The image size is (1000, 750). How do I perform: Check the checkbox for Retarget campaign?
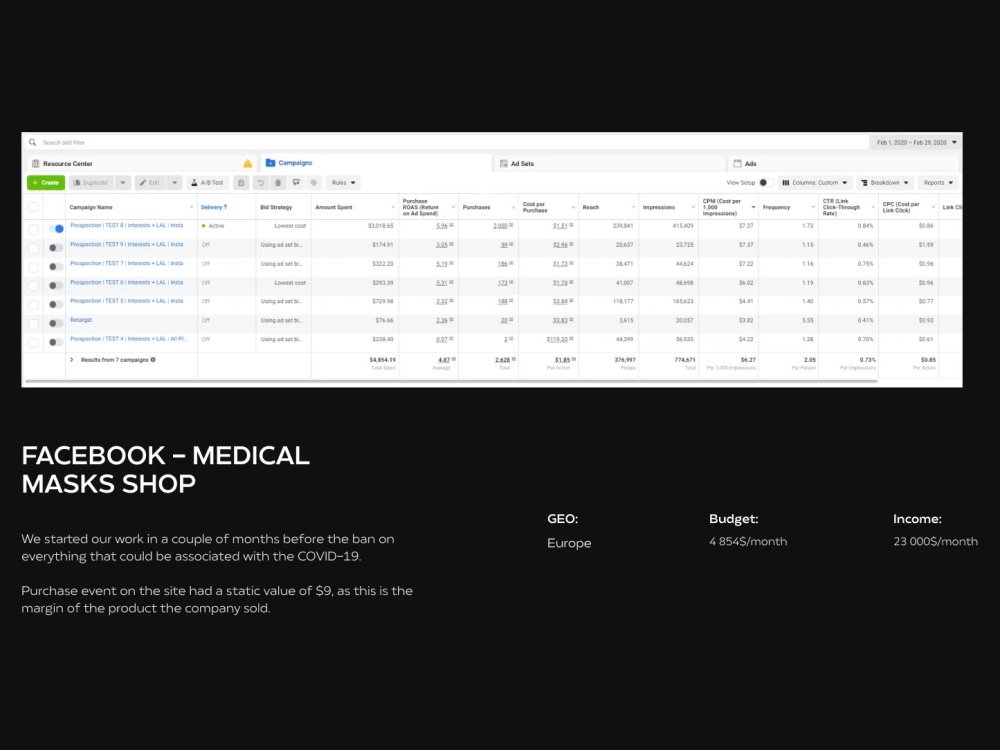tap(34, 323)
